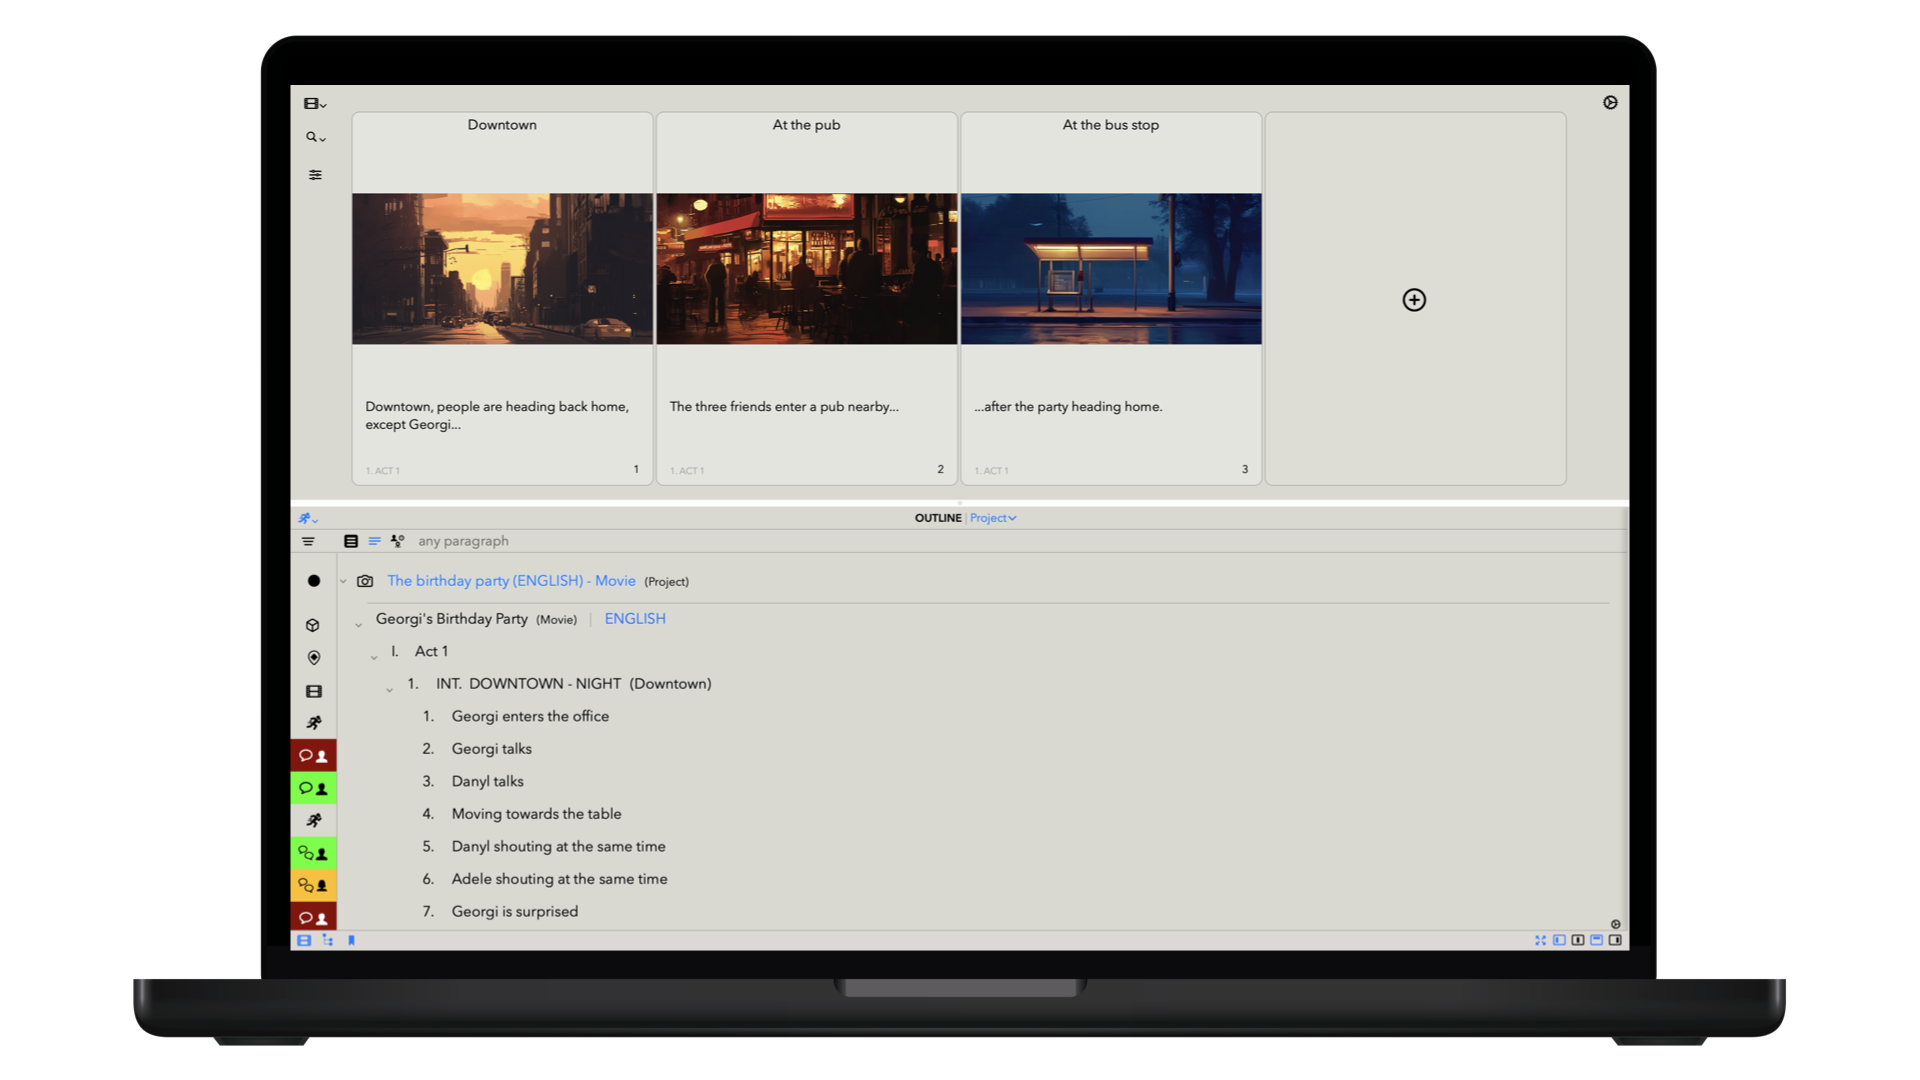The width and height of the screenshot is (1920, 1080).
Task: Click the 3D object icon in the outline sidebar
Action: 313,624
